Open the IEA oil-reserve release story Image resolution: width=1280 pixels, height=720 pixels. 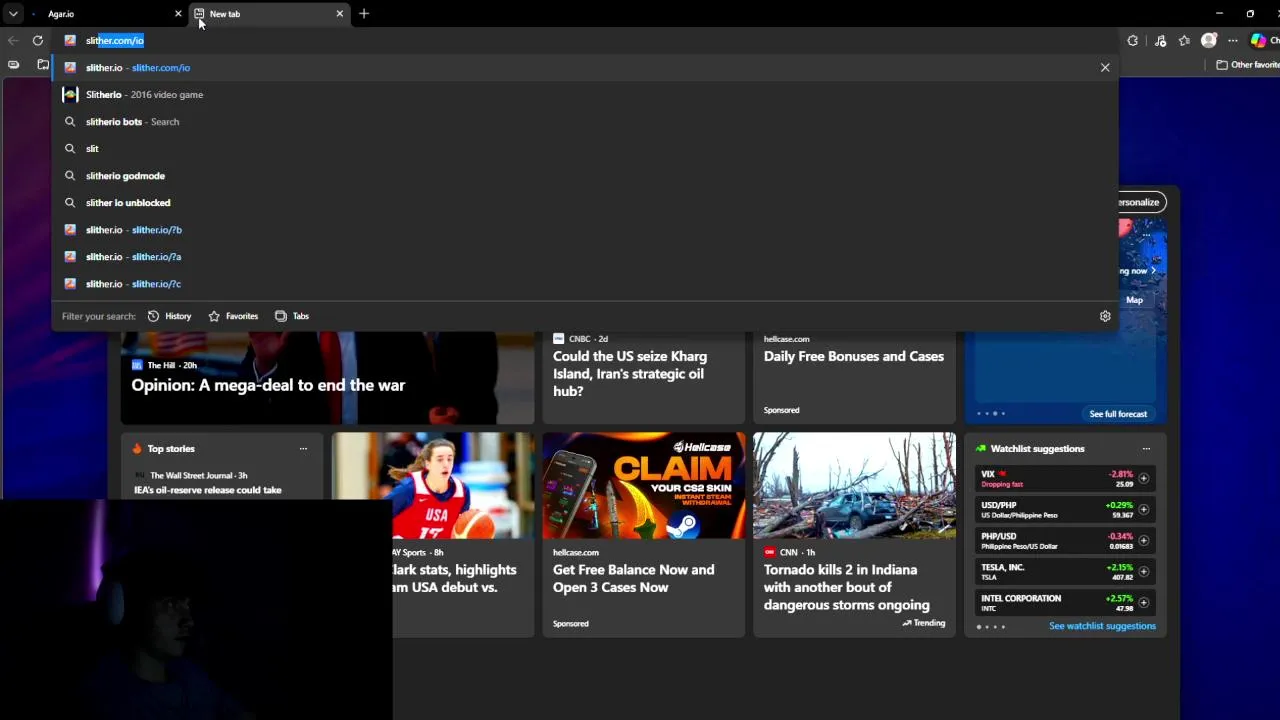pos(208,490)
